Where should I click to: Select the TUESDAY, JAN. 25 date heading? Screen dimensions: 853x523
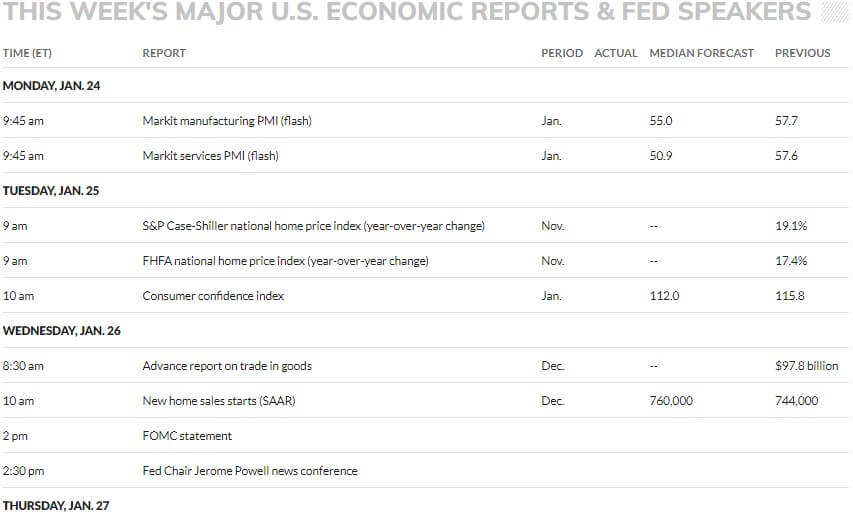(51, 191)
